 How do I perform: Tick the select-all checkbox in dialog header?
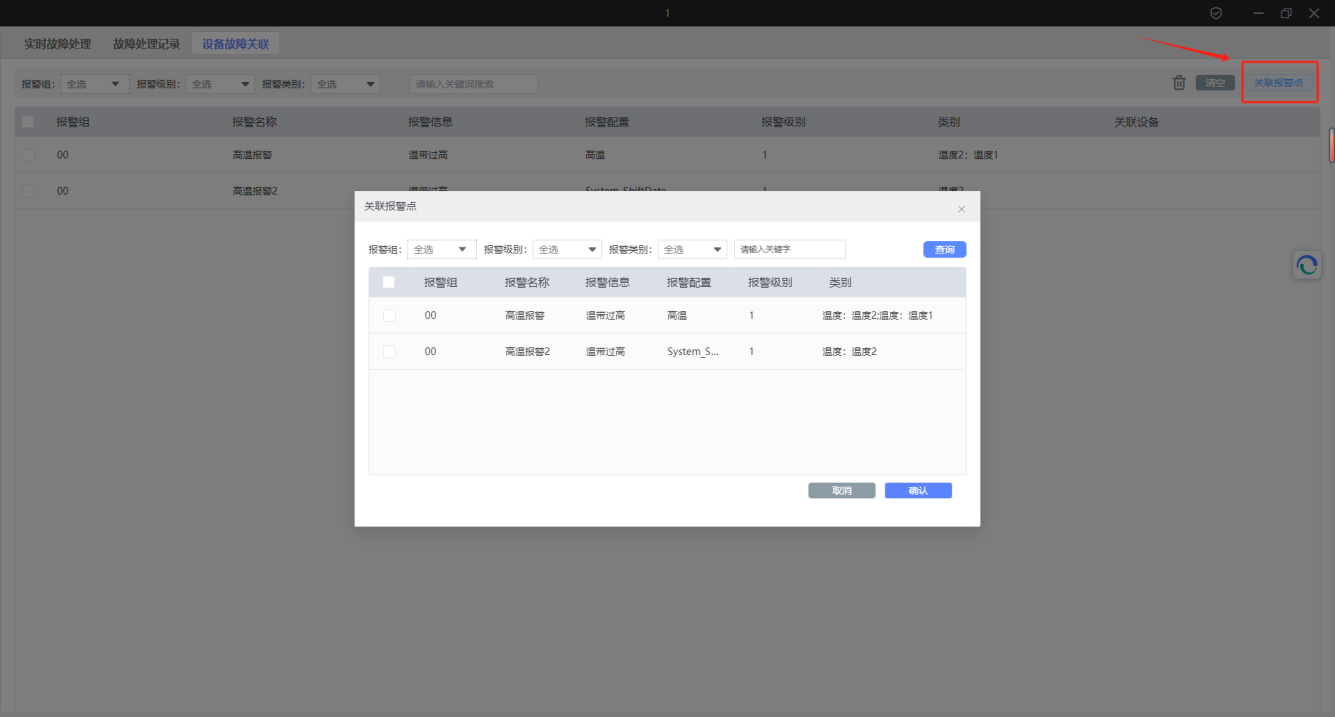pos(389,282)
